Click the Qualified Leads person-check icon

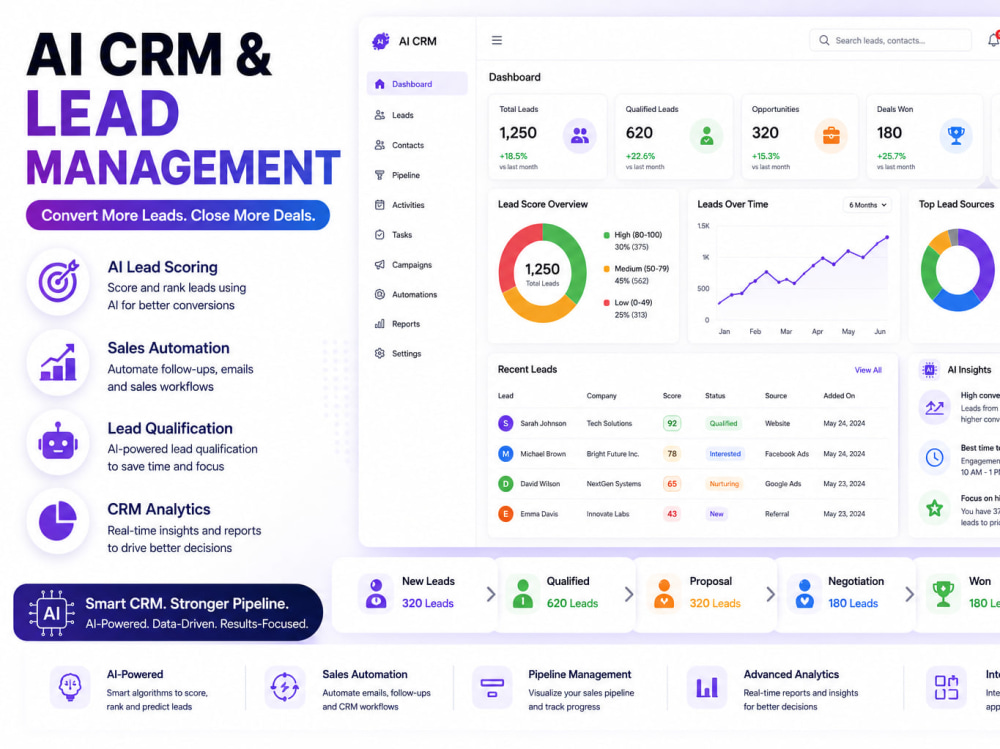(x=707, y=135)
